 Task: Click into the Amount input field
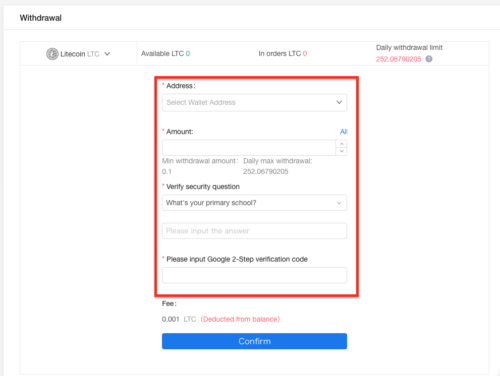pyautogui.click(x=249, y=147)
